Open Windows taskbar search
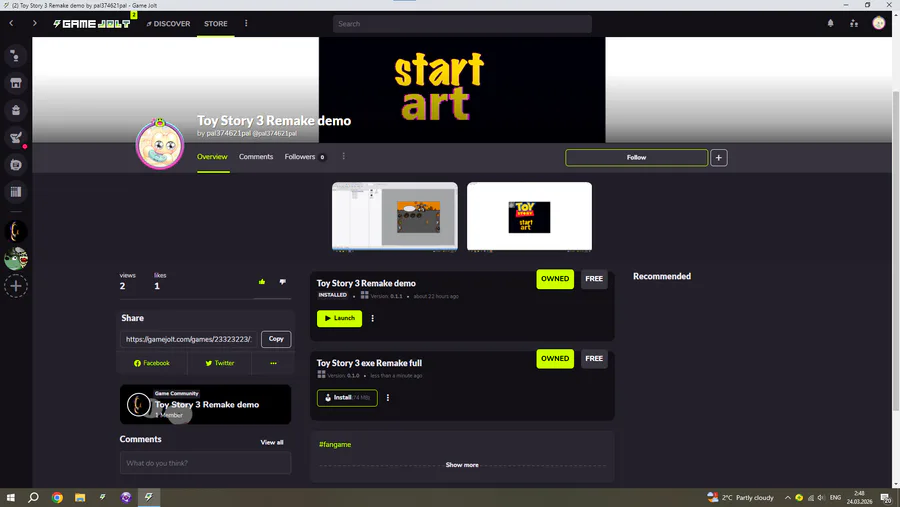The image size is (900, 507). (33, 498)
